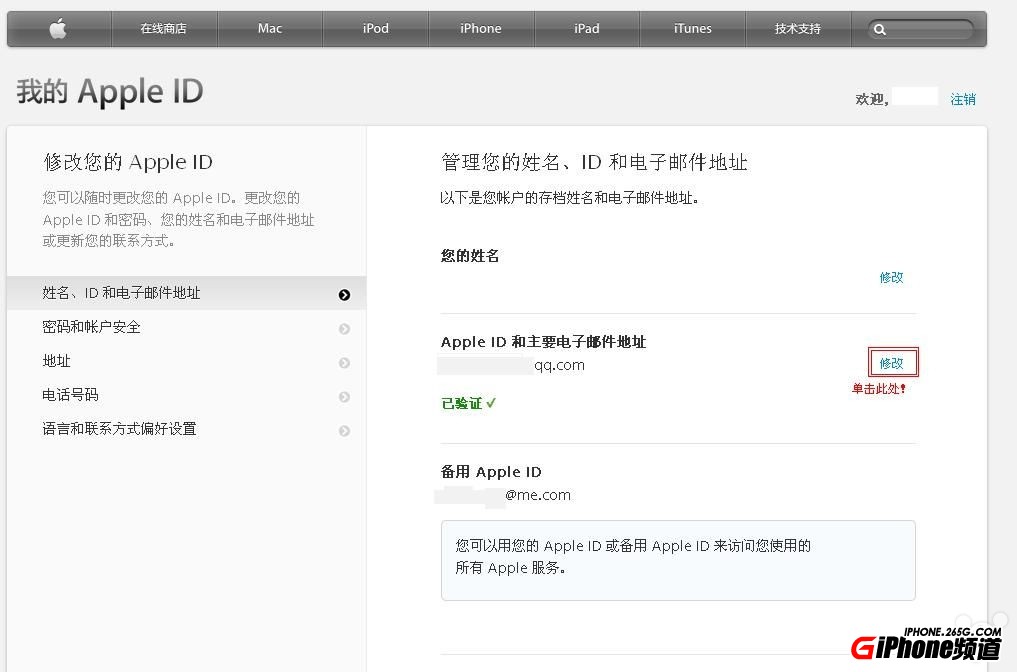Select the 姓名、ID 和电子邮件地址 sidebar item

(130, 294)
